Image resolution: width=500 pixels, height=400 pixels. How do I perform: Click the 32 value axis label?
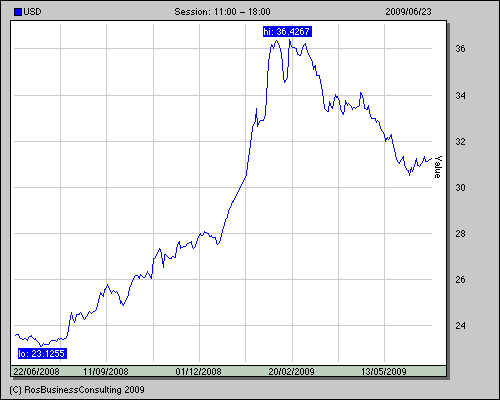[460, 142]
